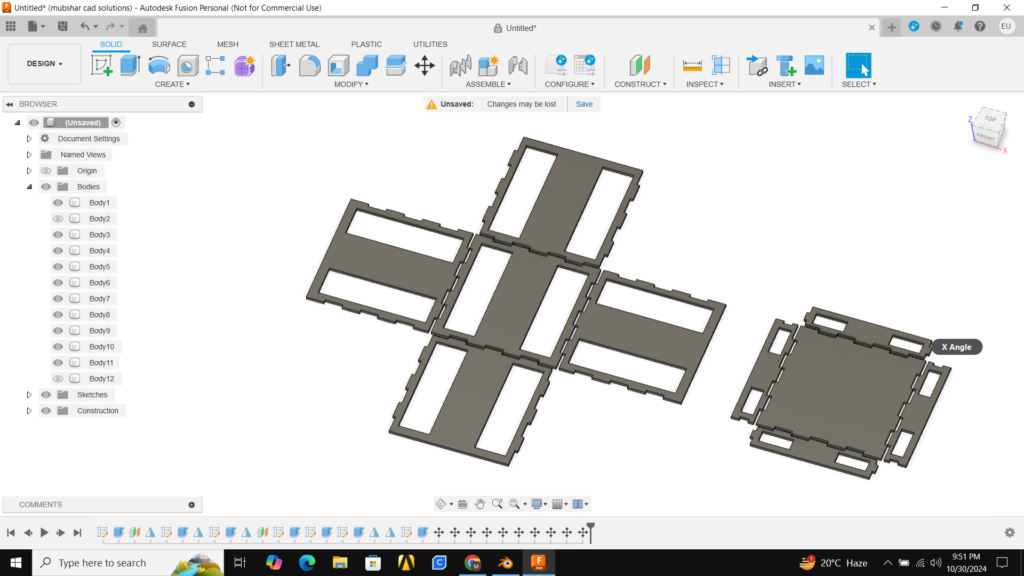This screenshot has height=576, width=1024.
Task: Select the Create Sketch tool
Action: click(x=102, y=66)
